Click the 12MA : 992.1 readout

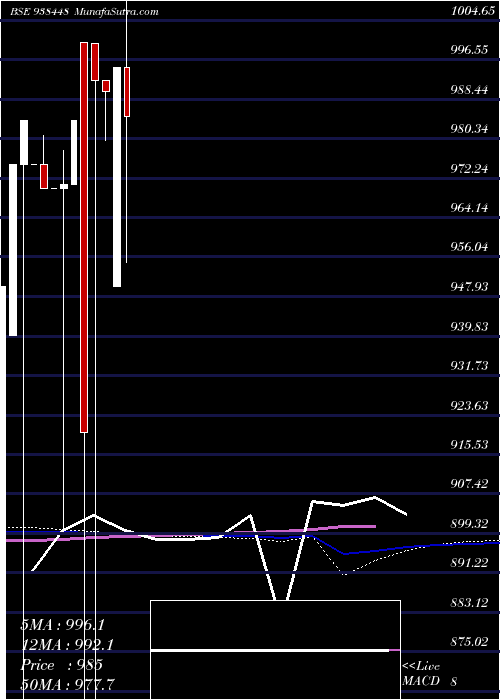point(67,646)
